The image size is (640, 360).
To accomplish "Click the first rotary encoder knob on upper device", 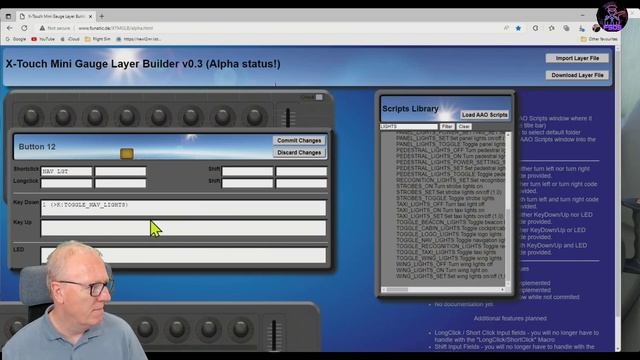I will coord(31,117).
